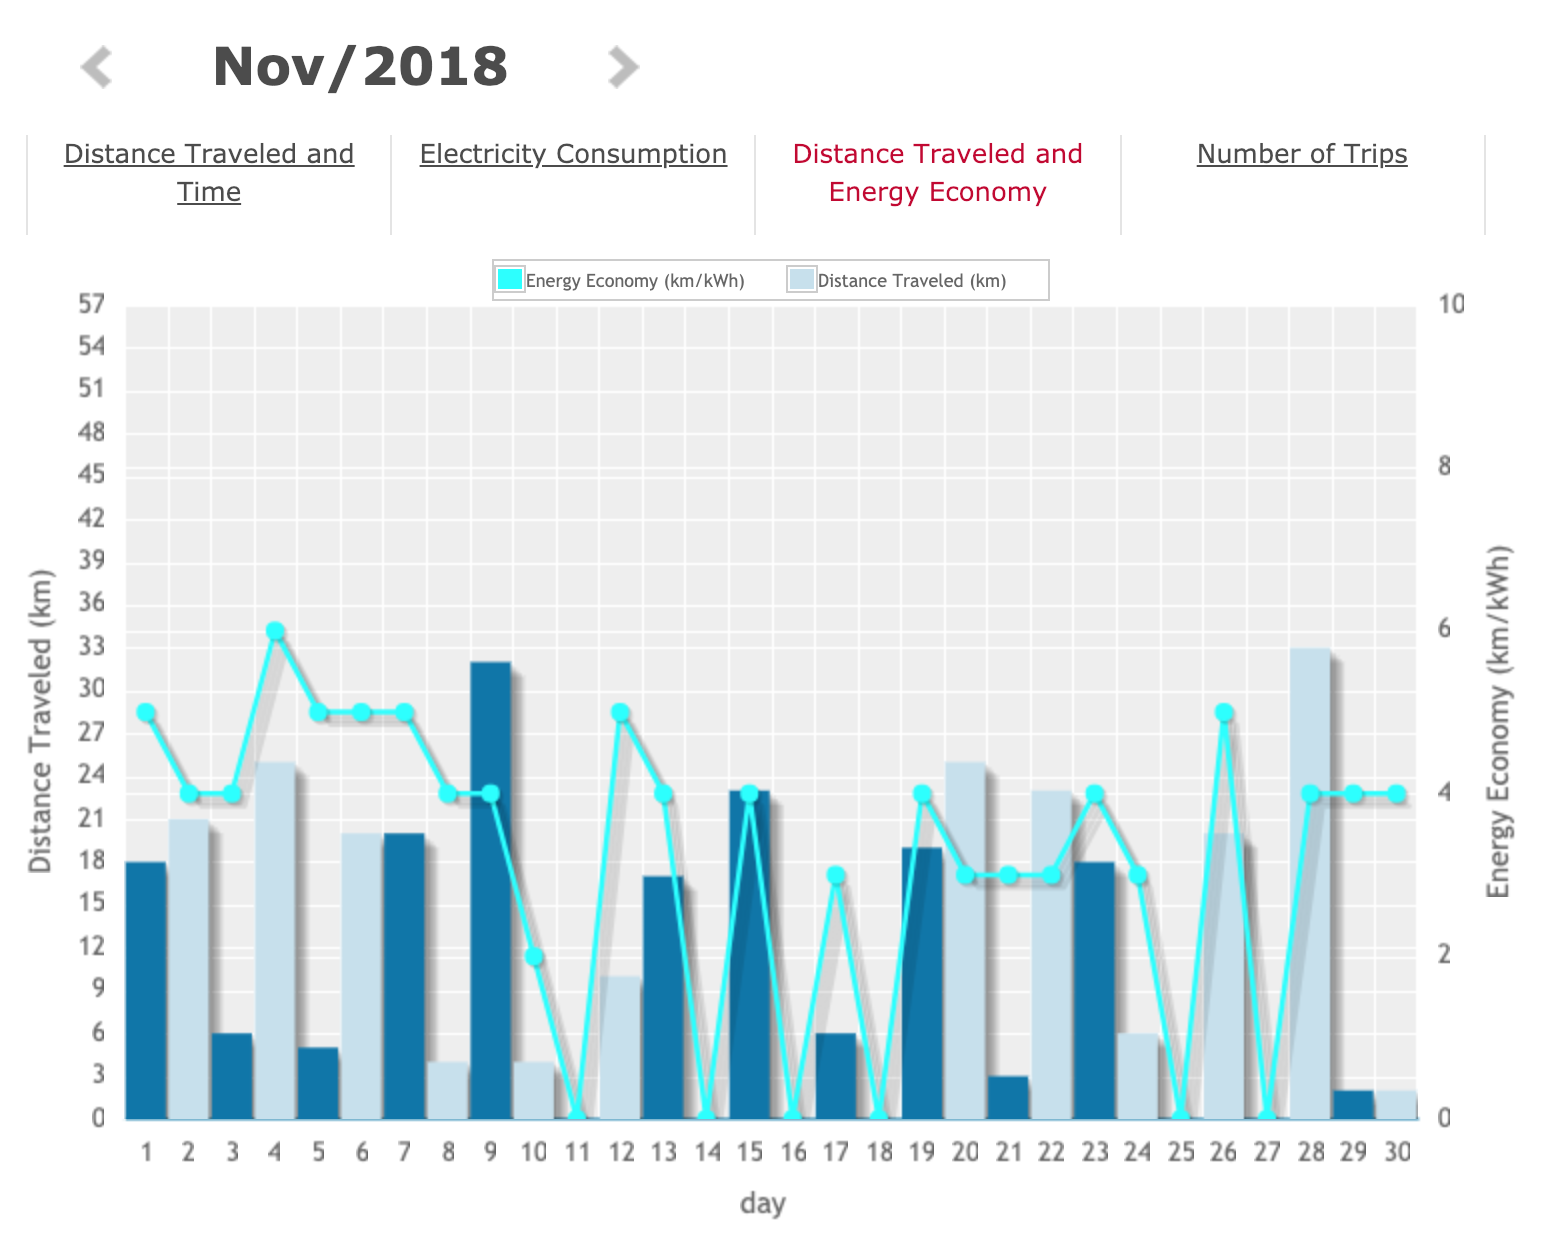Click the Energy Economy cyan legend swatch
The image size is (1550, 1242).
point(510,279)
